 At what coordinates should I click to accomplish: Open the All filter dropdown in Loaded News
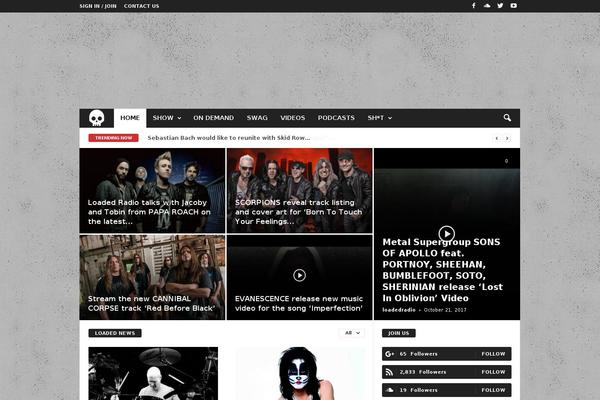(x=352, y=333)
